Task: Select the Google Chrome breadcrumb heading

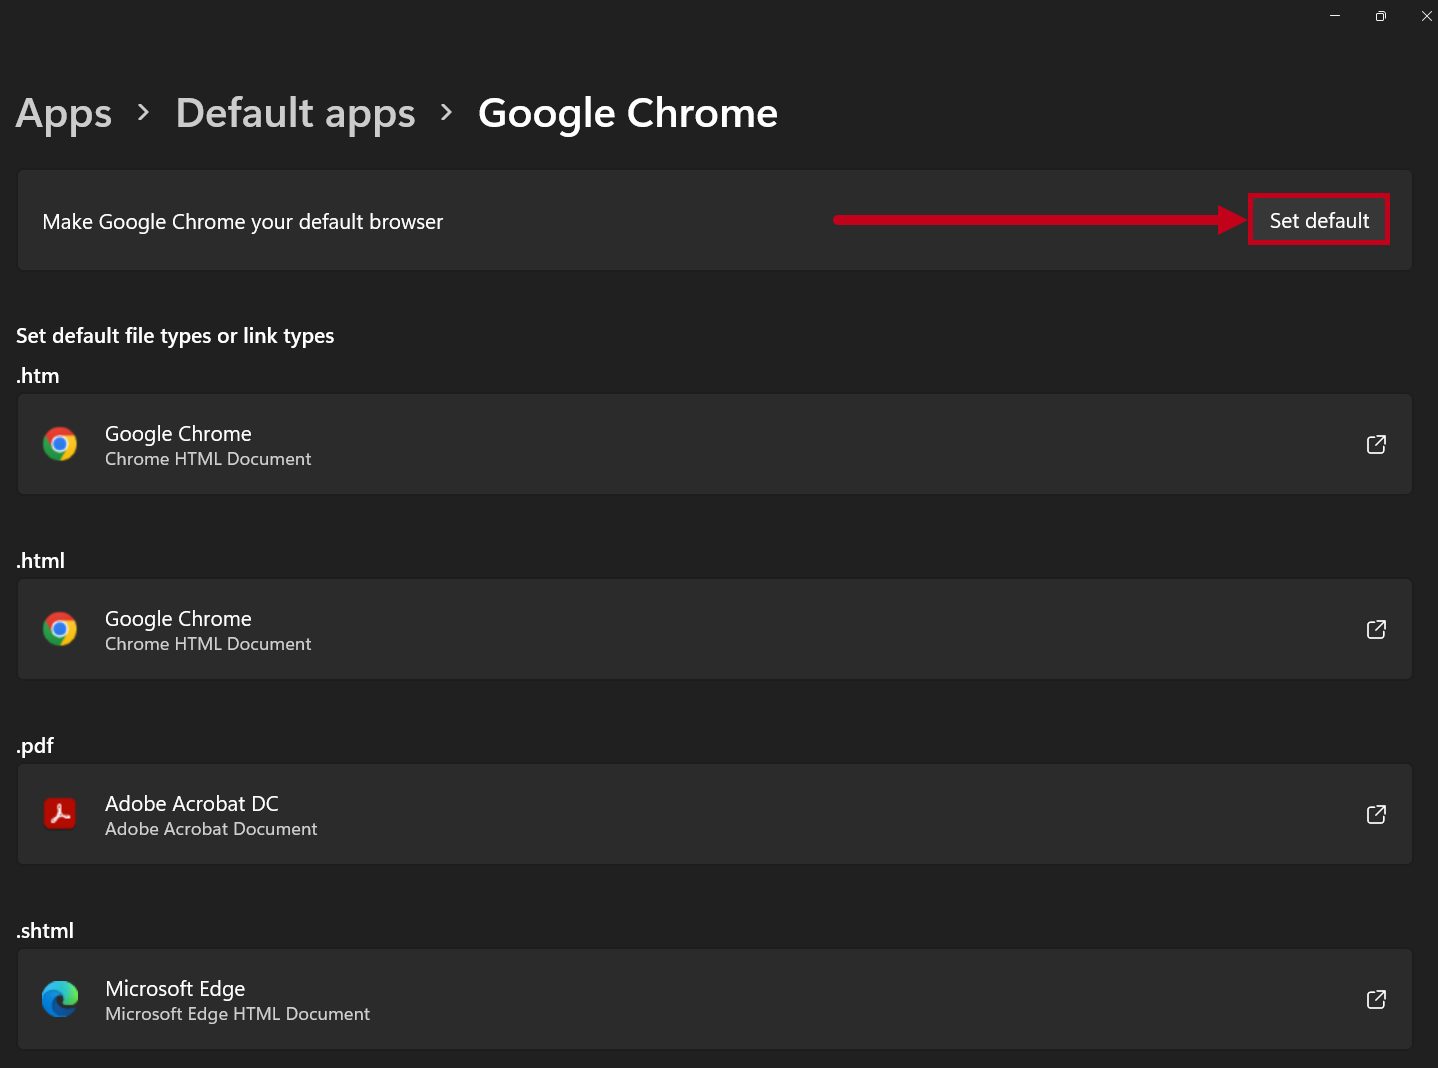Action: [x=628, y=113]
